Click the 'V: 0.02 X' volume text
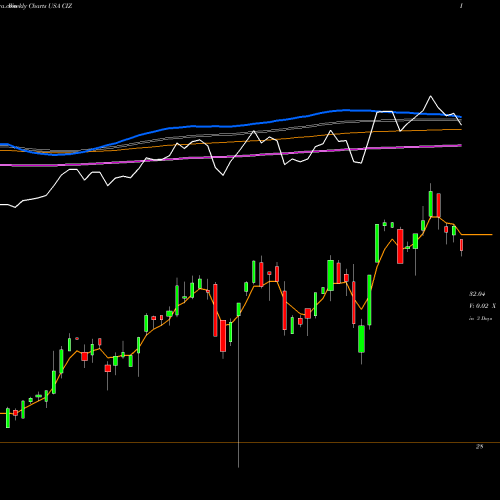 (x=482, y=306)
